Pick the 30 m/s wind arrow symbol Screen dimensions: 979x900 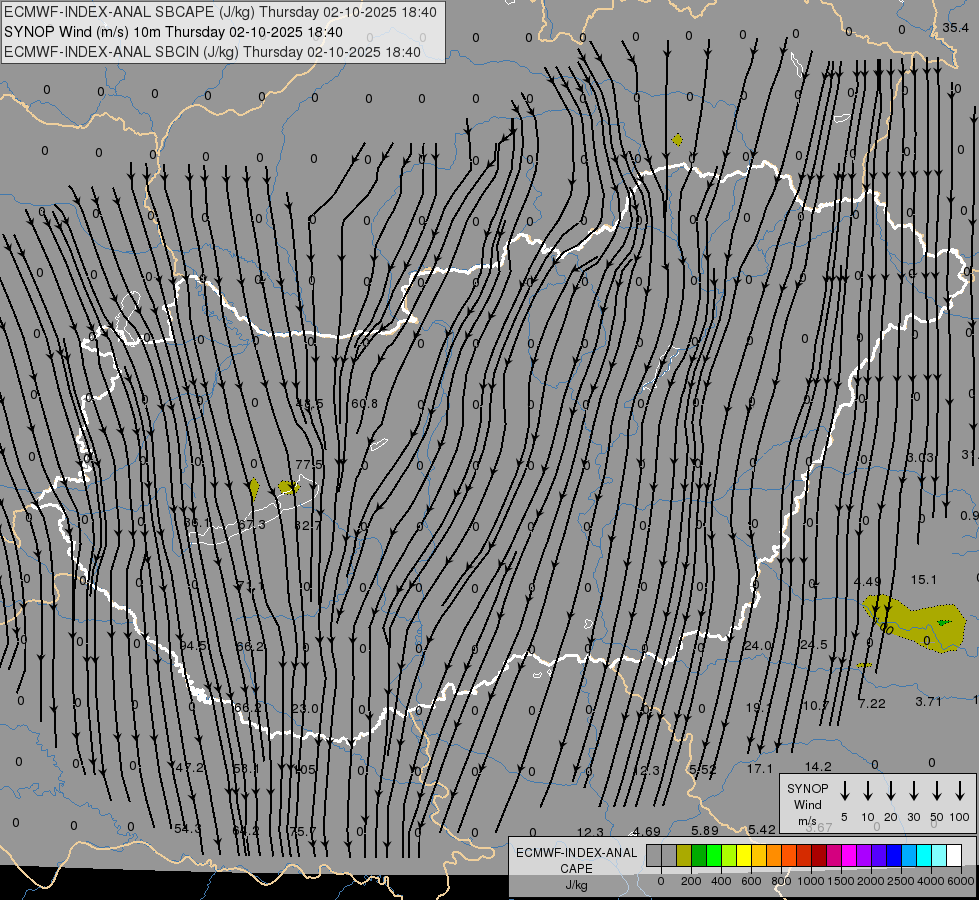pos(913,791)
